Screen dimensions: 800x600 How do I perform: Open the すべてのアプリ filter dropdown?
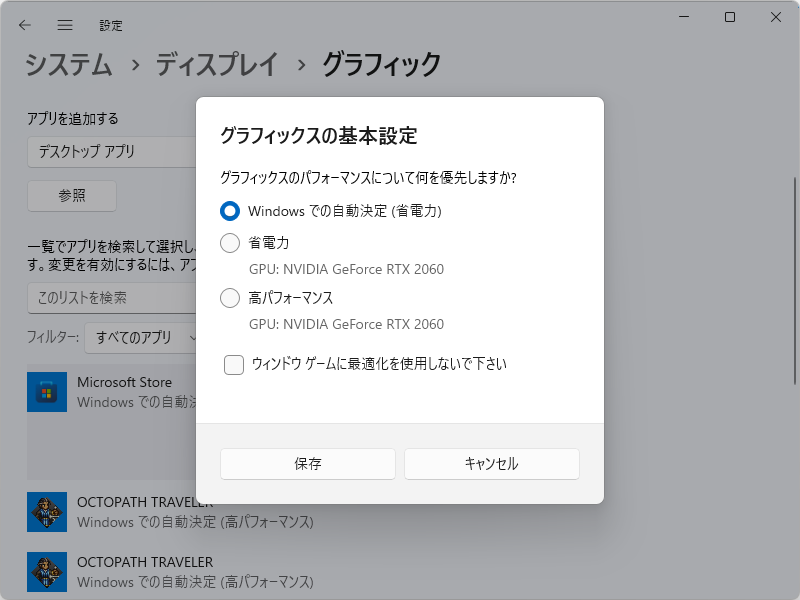click(x=140, y=338)
